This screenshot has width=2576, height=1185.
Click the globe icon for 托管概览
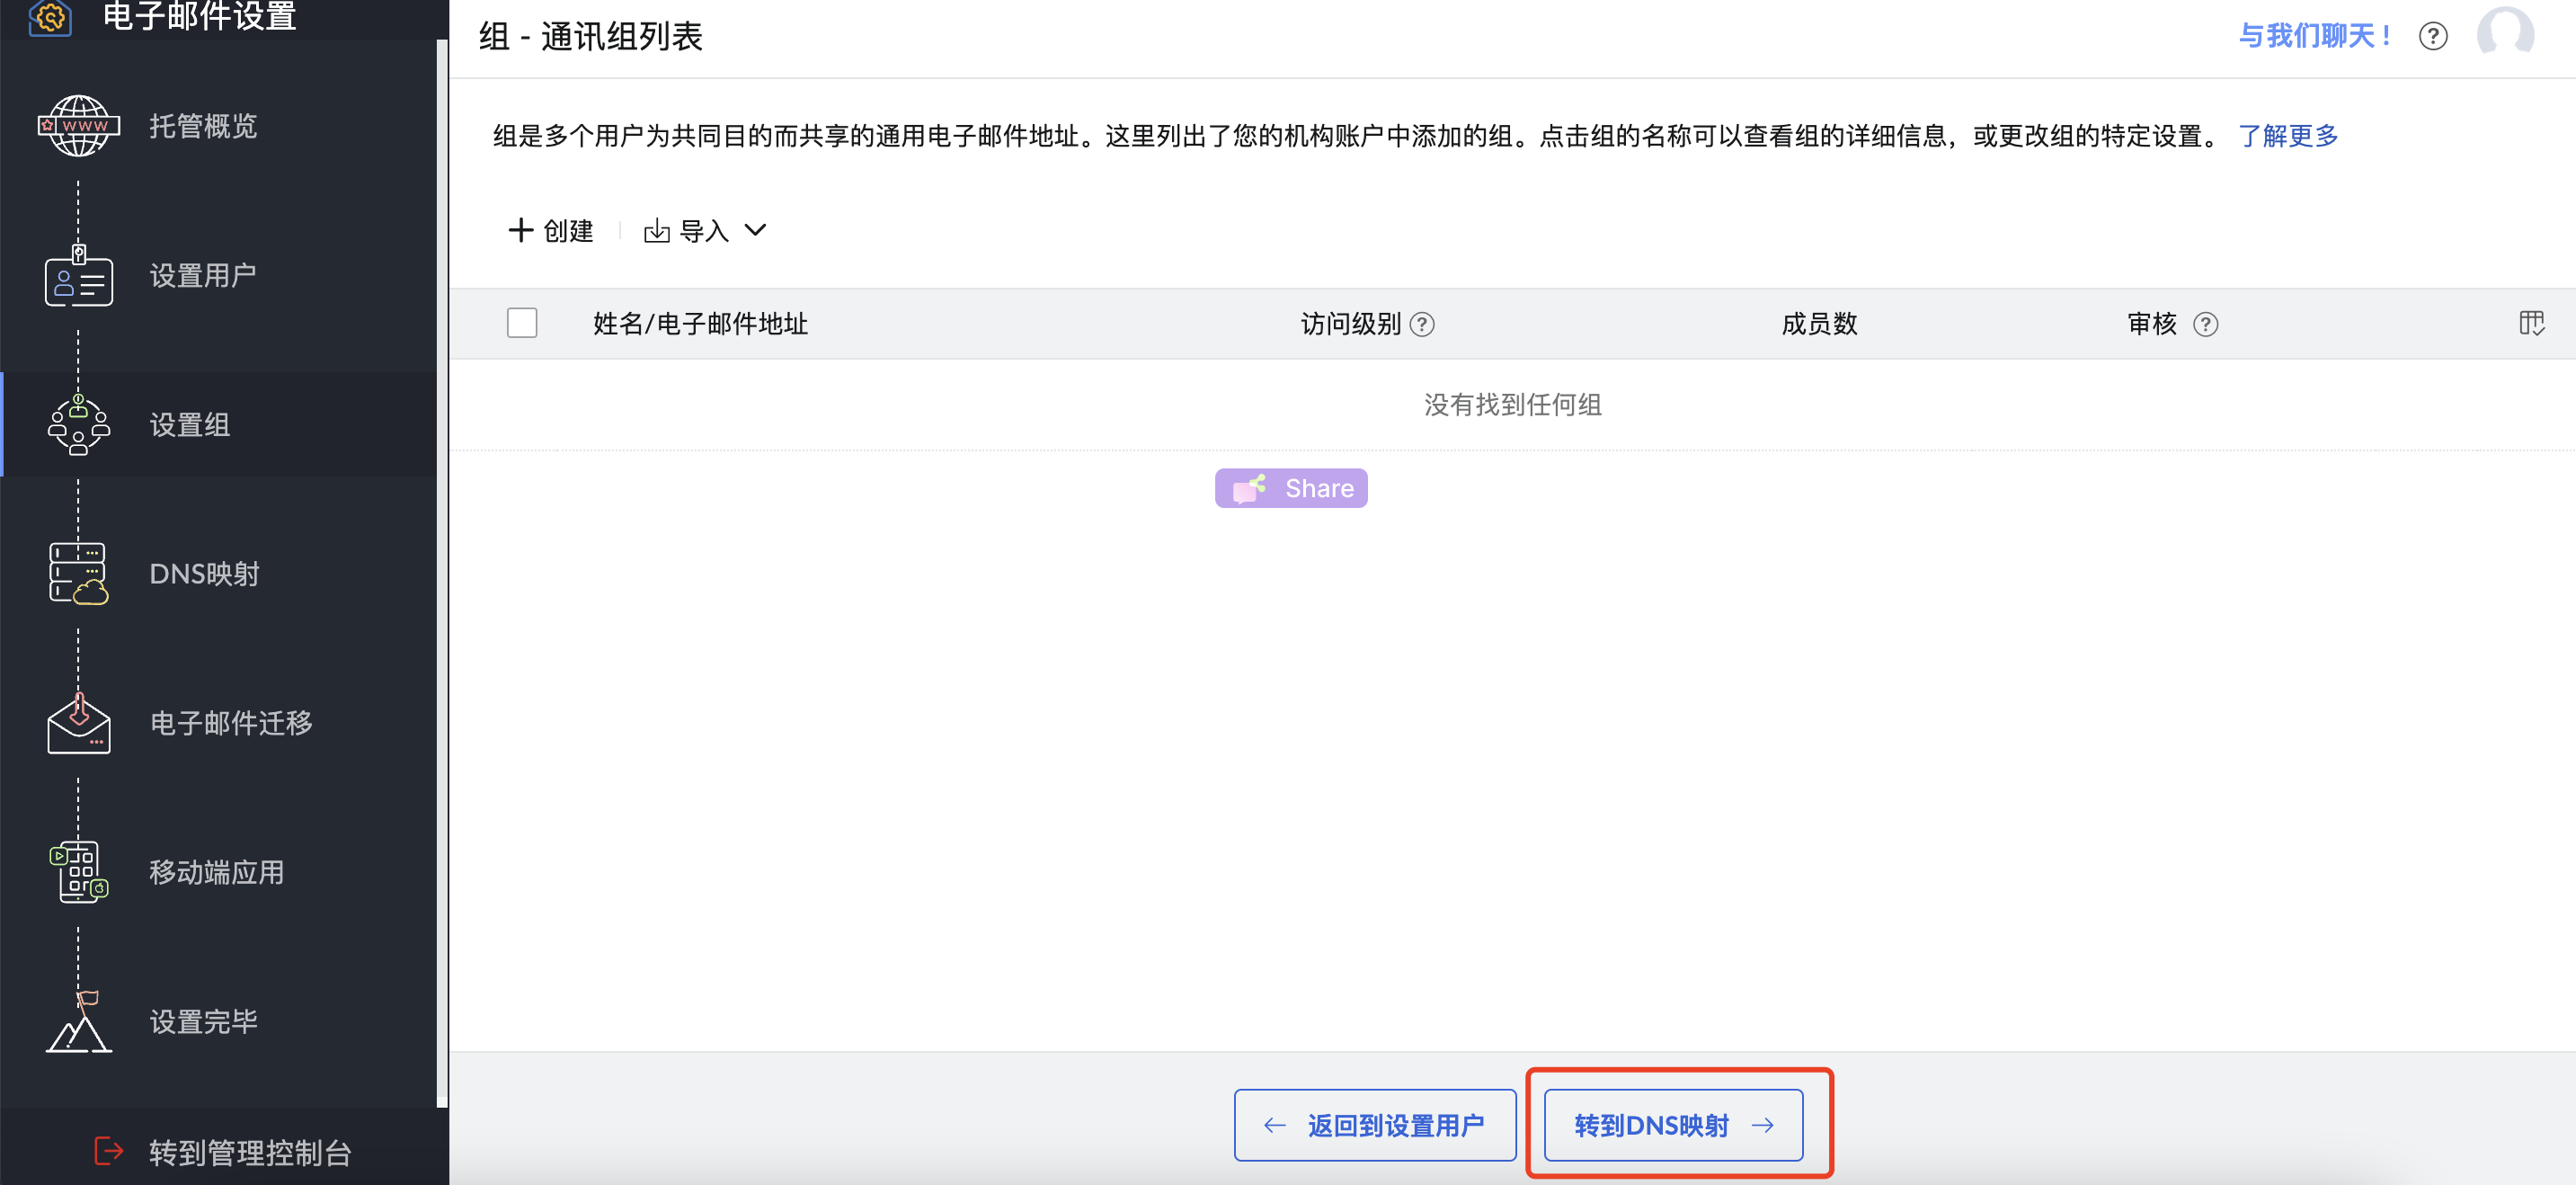78,126
